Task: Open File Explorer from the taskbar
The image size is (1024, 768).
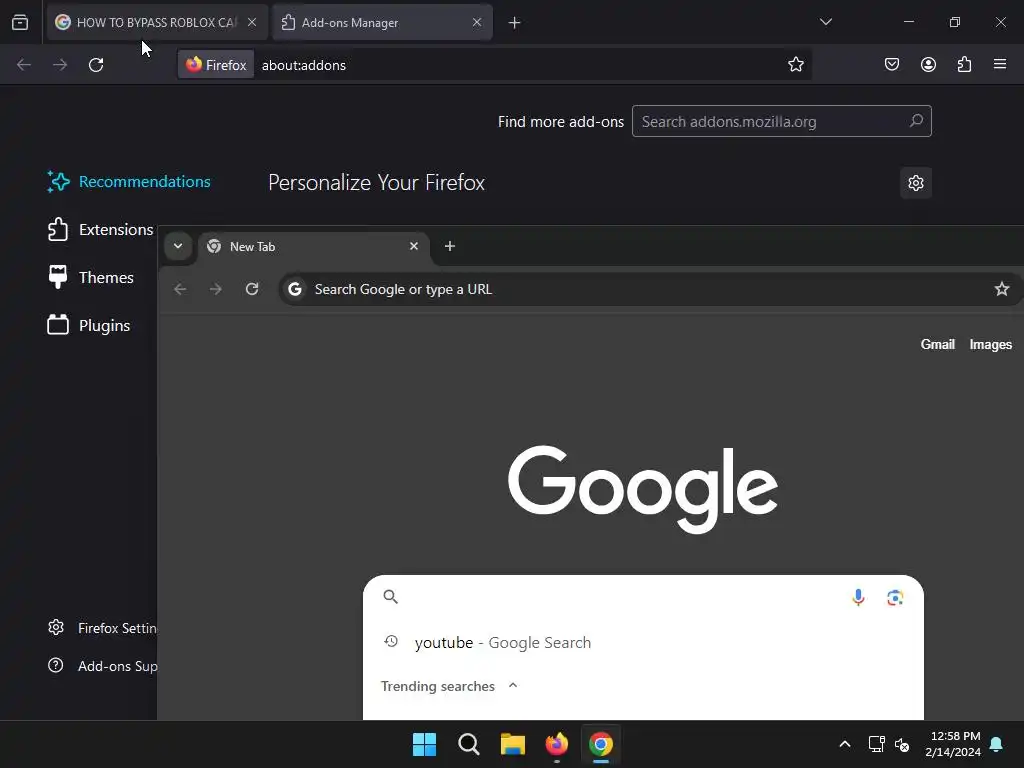Action: pos(513,744)
